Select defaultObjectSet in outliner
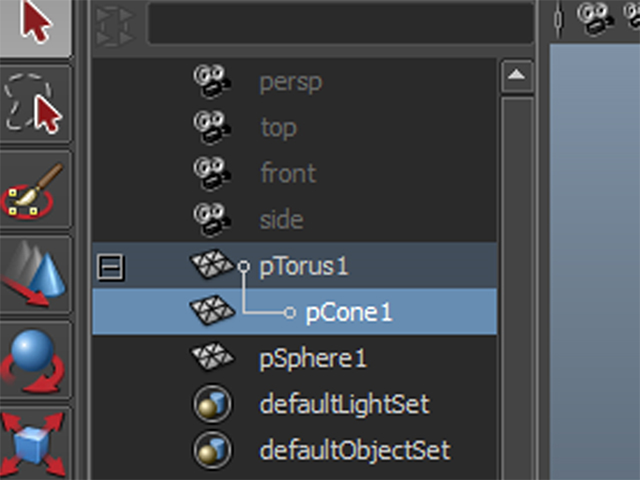Screen dimensions: 640x480 pyautogui.click(x=354, y=450)
